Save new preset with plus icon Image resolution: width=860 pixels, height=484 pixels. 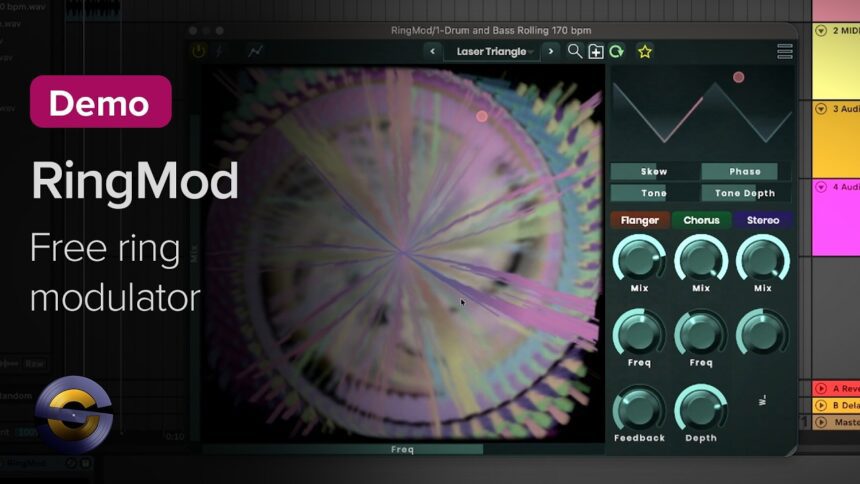pyautogui.click(x=596, y=52)
